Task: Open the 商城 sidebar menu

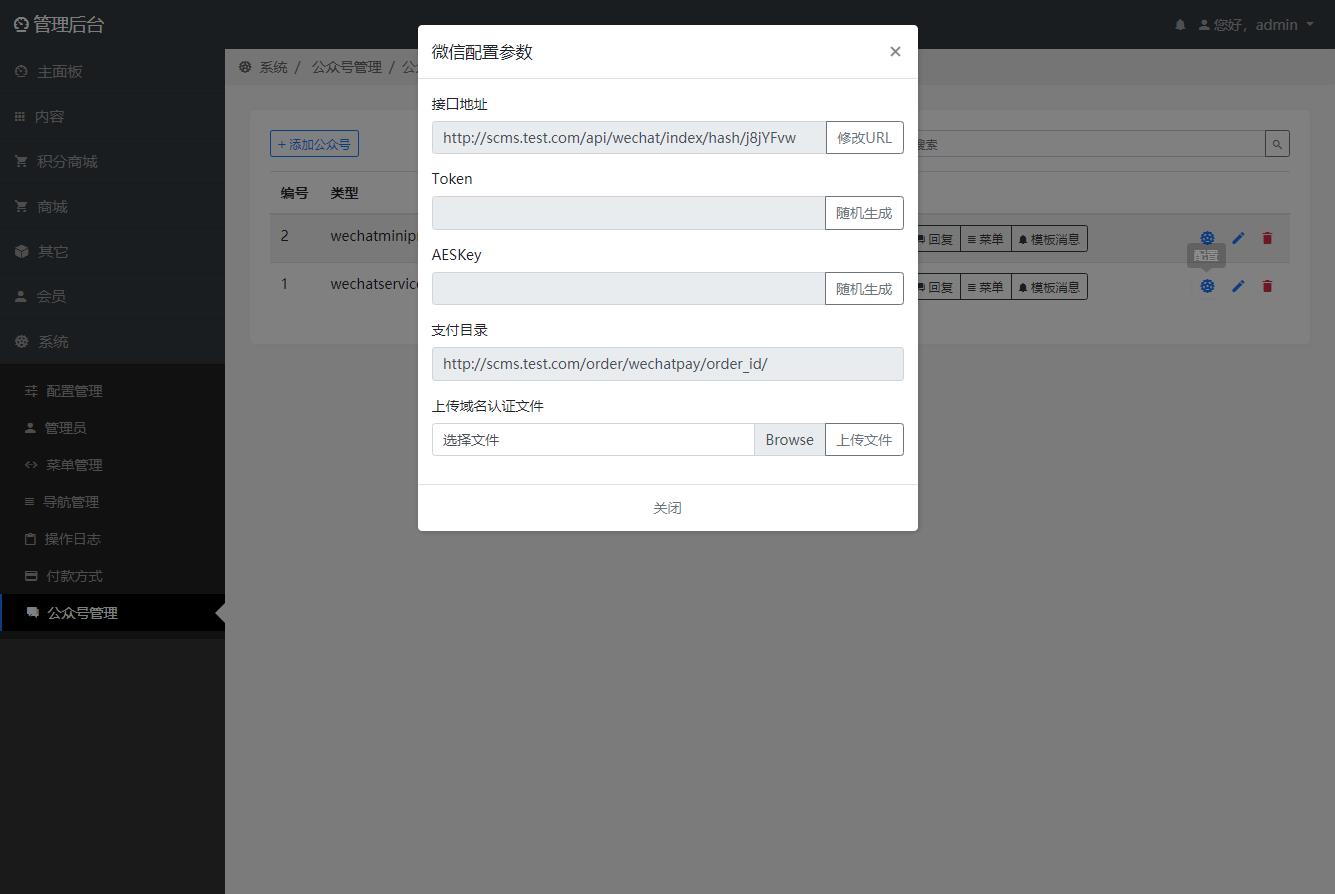Action: click(x=112, y=207)
